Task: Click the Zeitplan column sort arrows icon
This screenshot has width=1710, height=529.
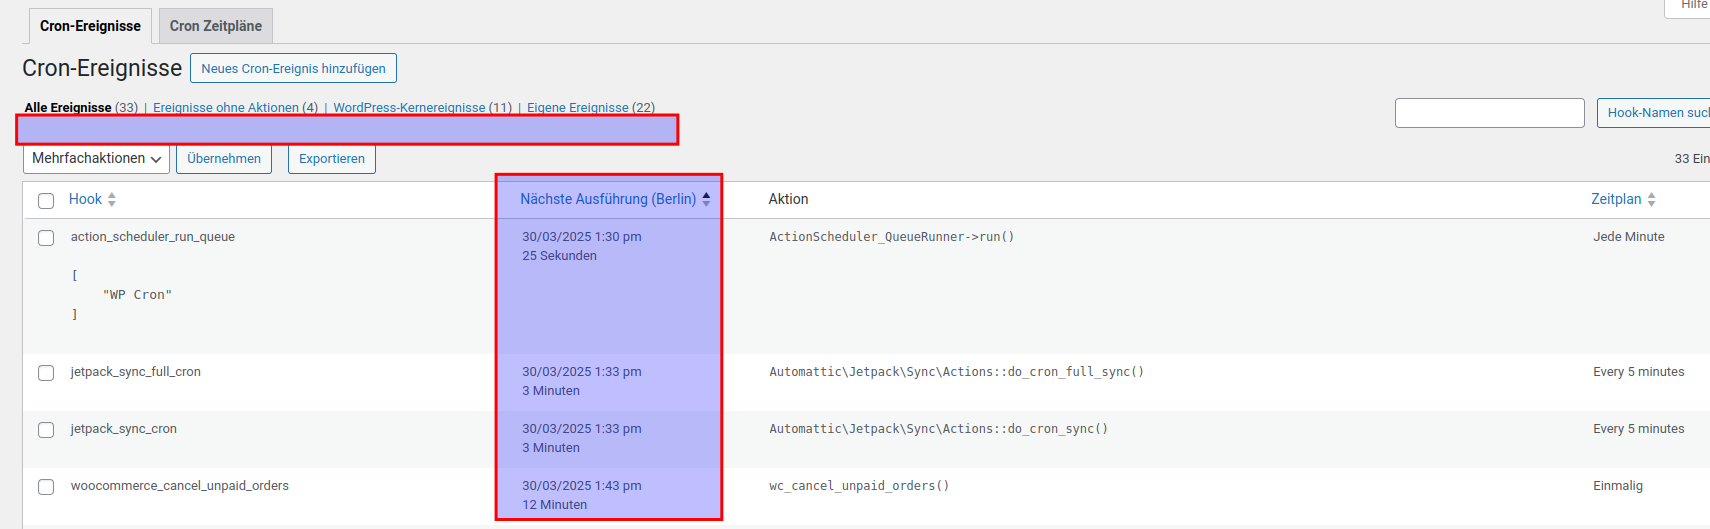Action: click(x=1651, y=200)
